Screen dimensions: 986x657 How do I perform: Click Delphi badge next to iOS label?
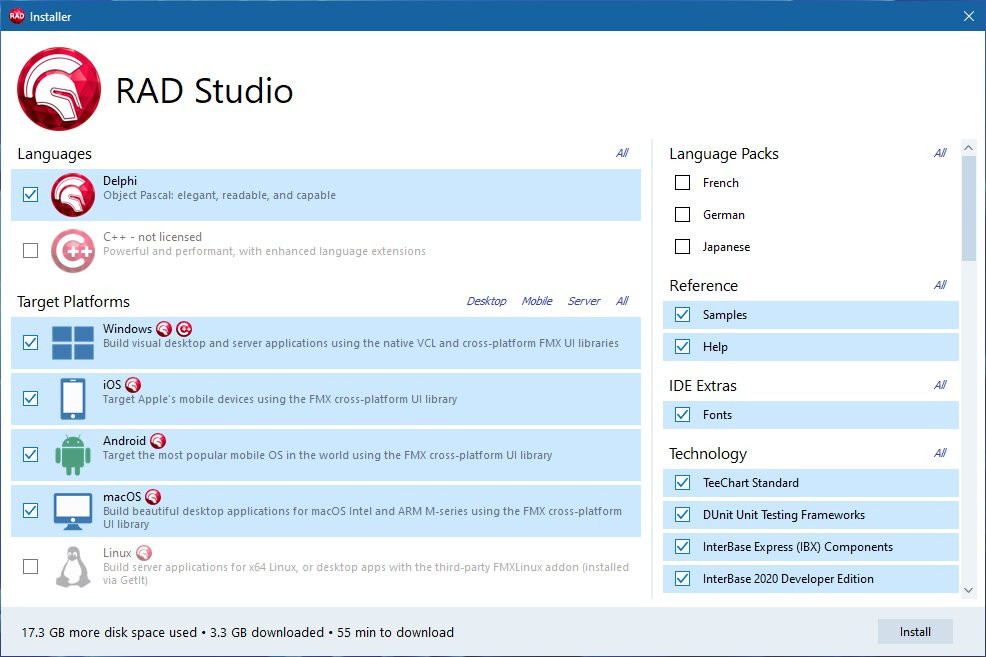tap(133, 385)
